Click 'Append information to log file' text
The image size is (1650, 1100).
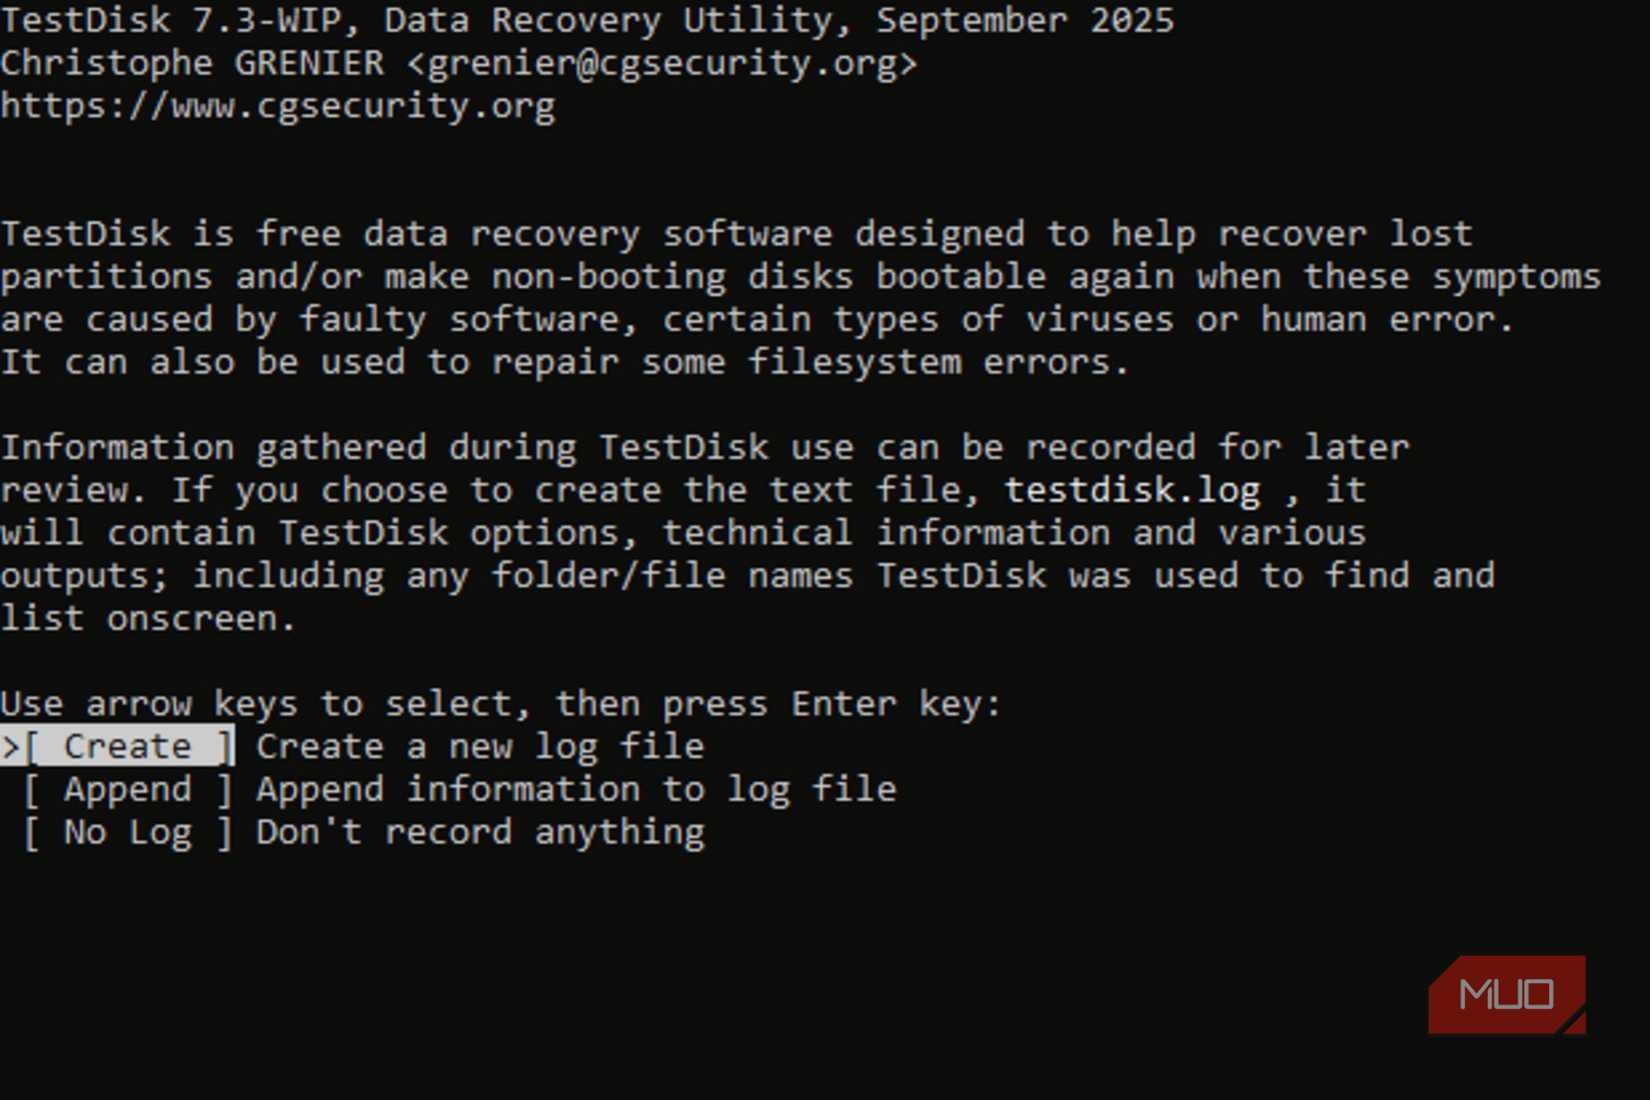tap(575, 789)
